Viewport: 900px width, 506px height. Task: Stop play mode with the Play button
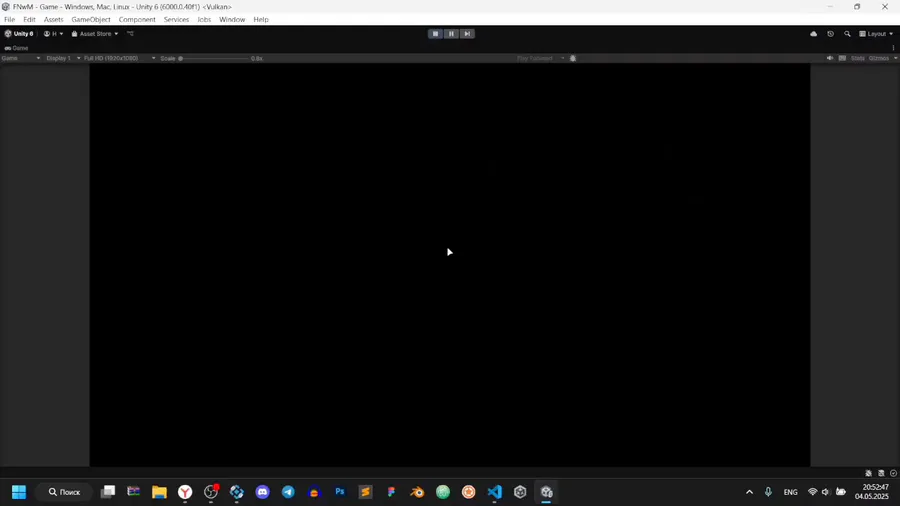pyautogui.click(x=435, y=34)
